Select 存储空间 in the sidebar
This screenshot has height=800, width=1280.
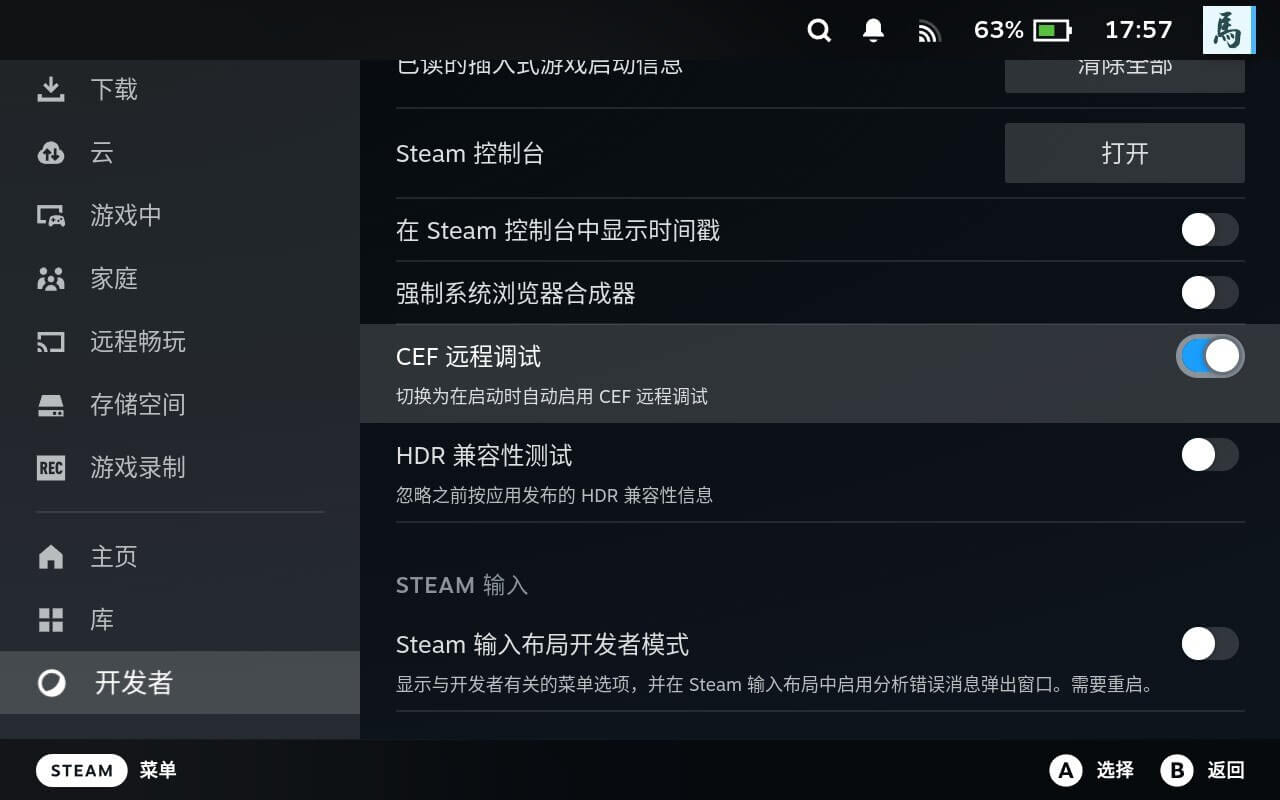[138, 405]
